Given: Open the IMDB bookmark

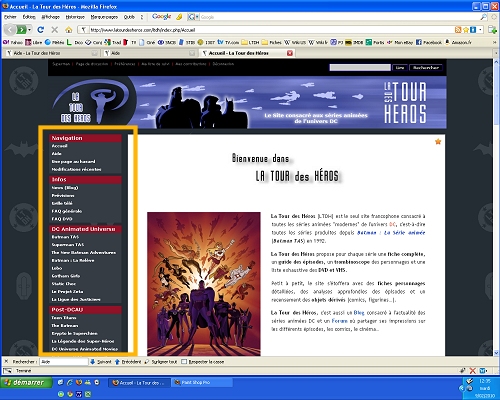Looking at the screenshot, I should pos(354,42).
